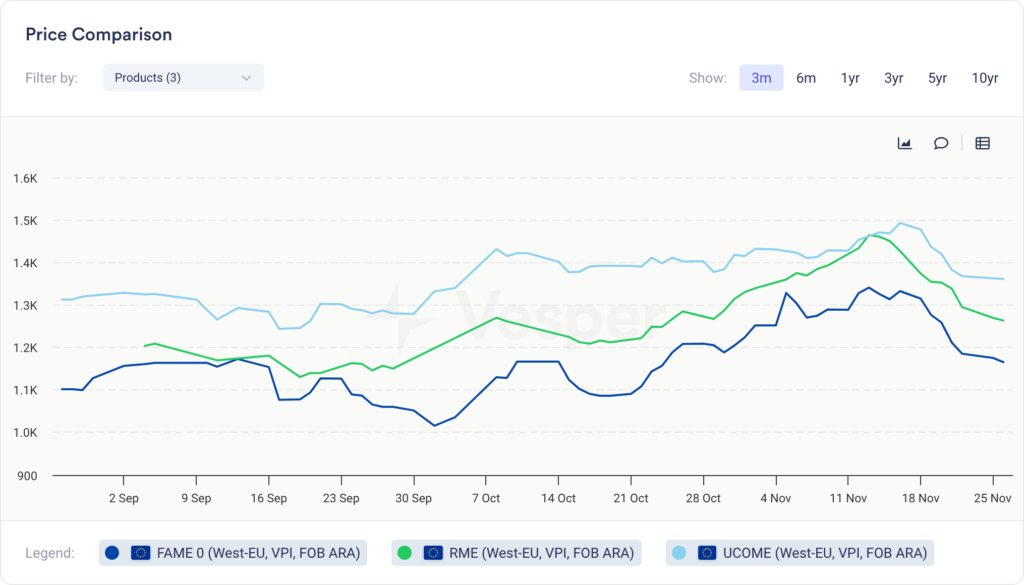Click UCOME peak near 18 Nov
Image resolution: width=1024 pixels, height=585 pixels.
[900, 223]
